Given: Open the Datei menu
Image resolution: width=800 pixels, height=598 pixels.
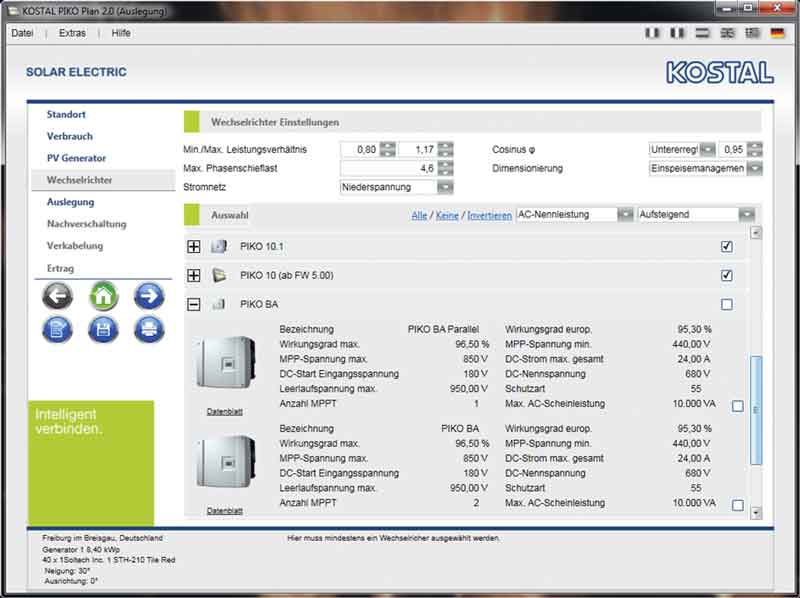Looking at the screenshot, I should click(x=22, y=33).
